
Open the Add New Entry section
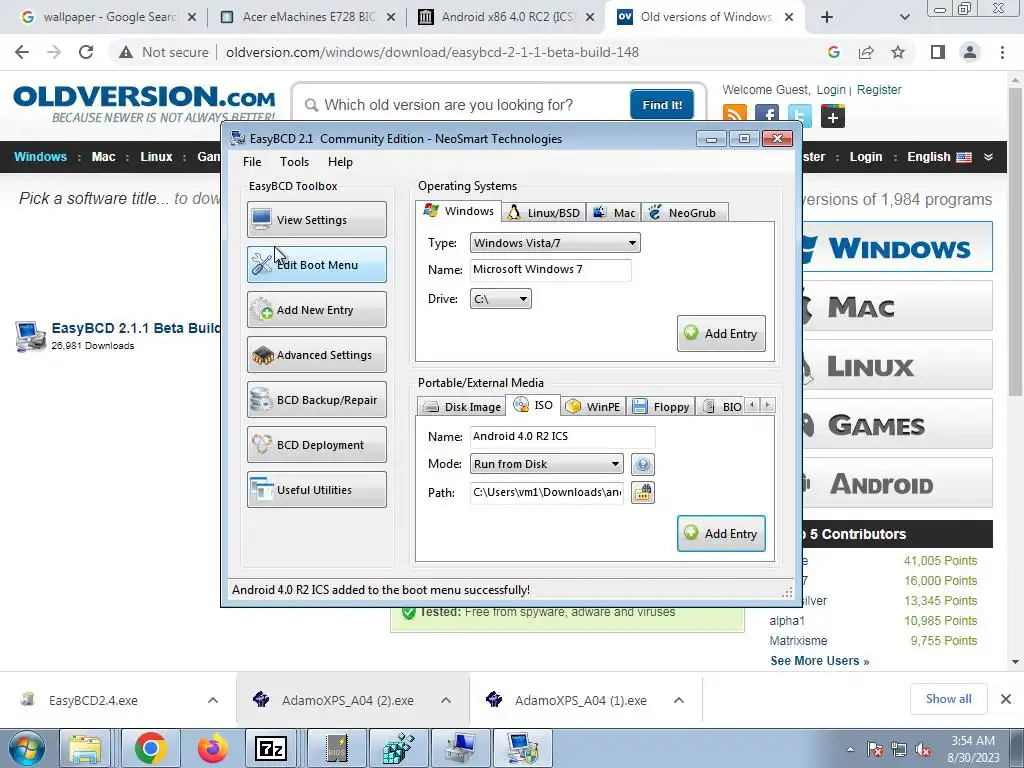(x=317, y=310)
